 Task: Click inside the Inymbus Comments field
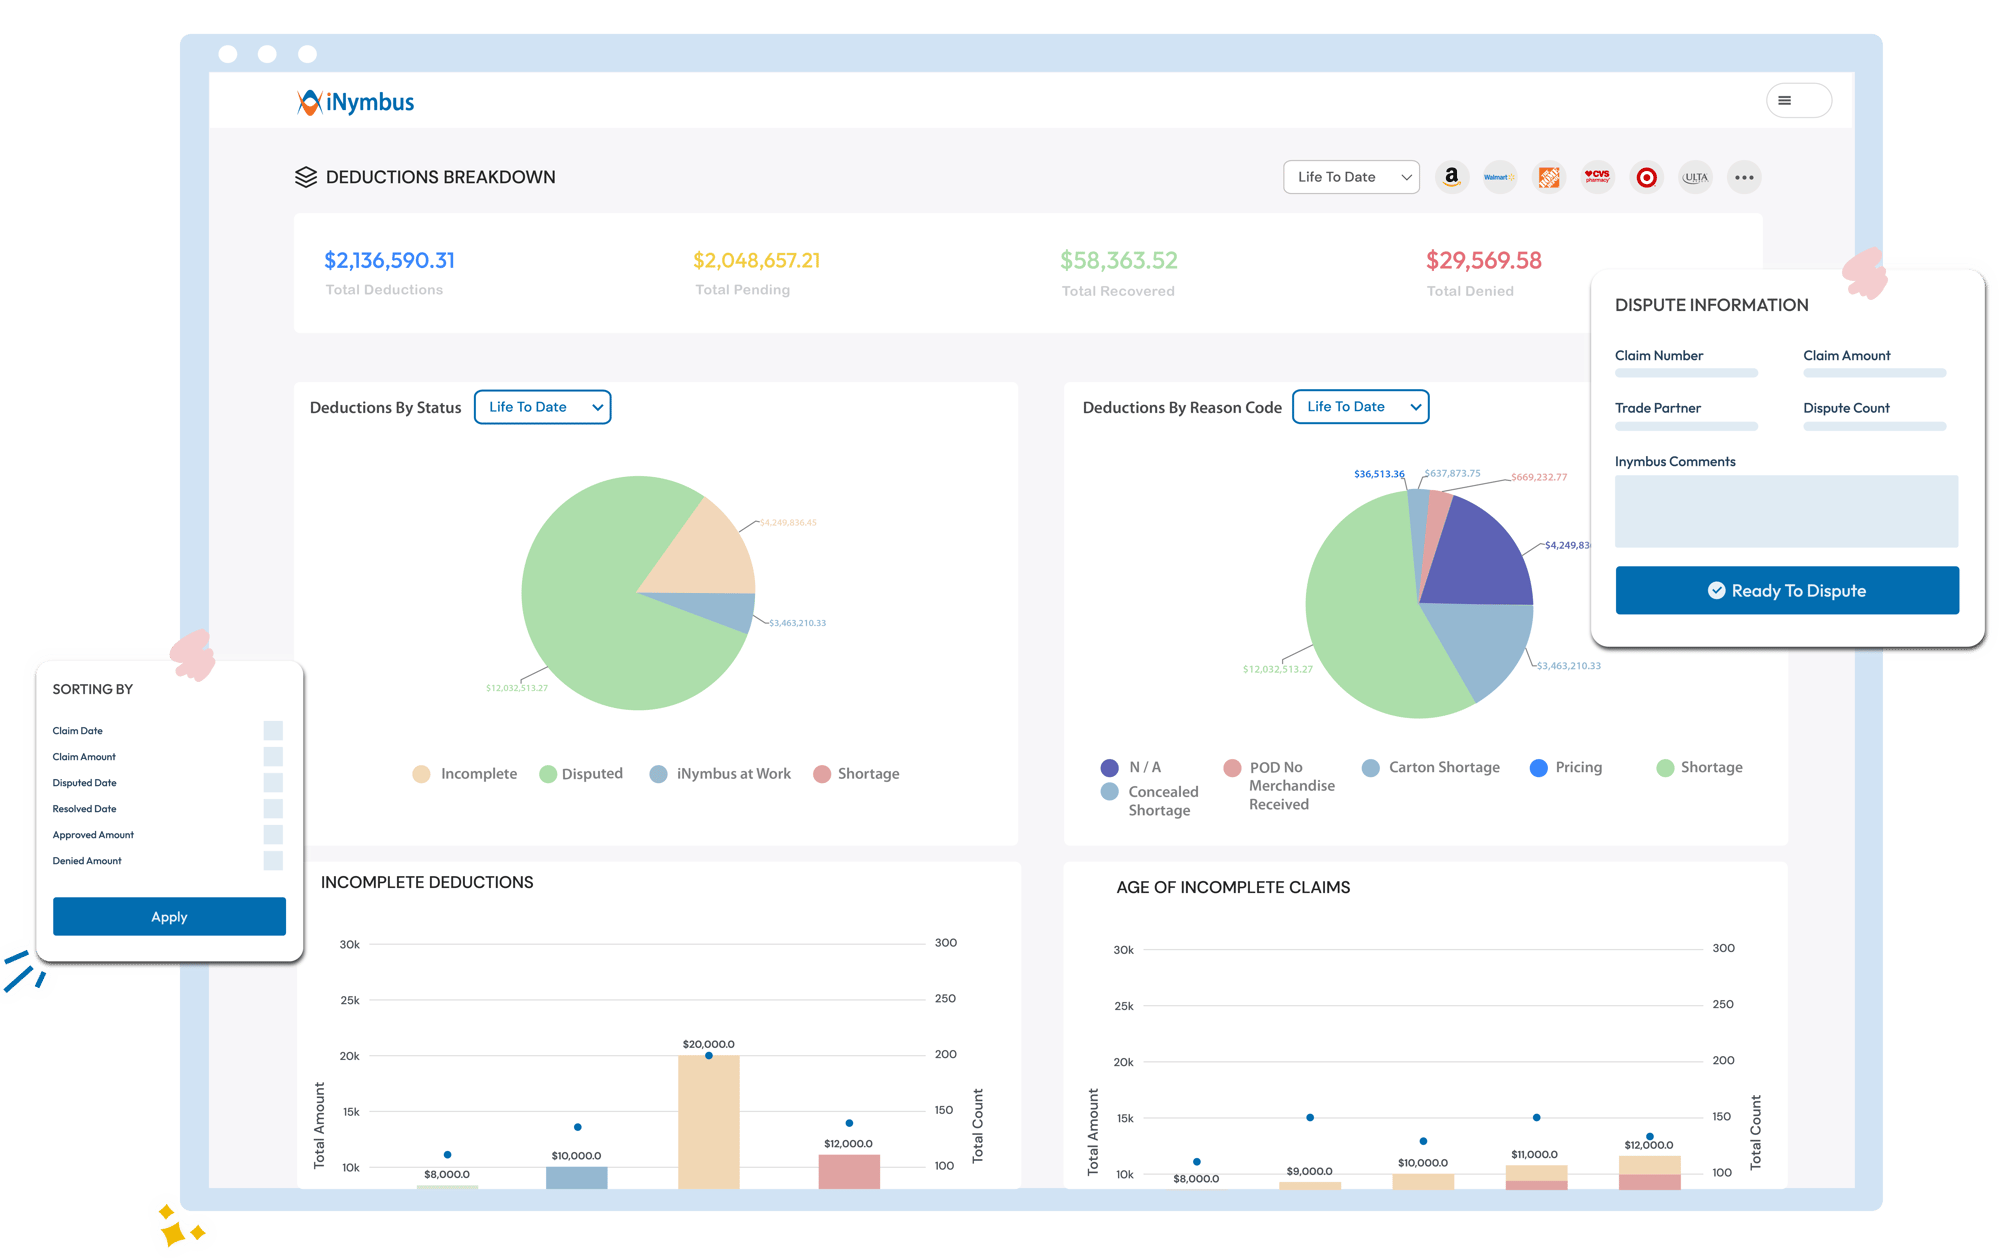[x=1786, y=511]
